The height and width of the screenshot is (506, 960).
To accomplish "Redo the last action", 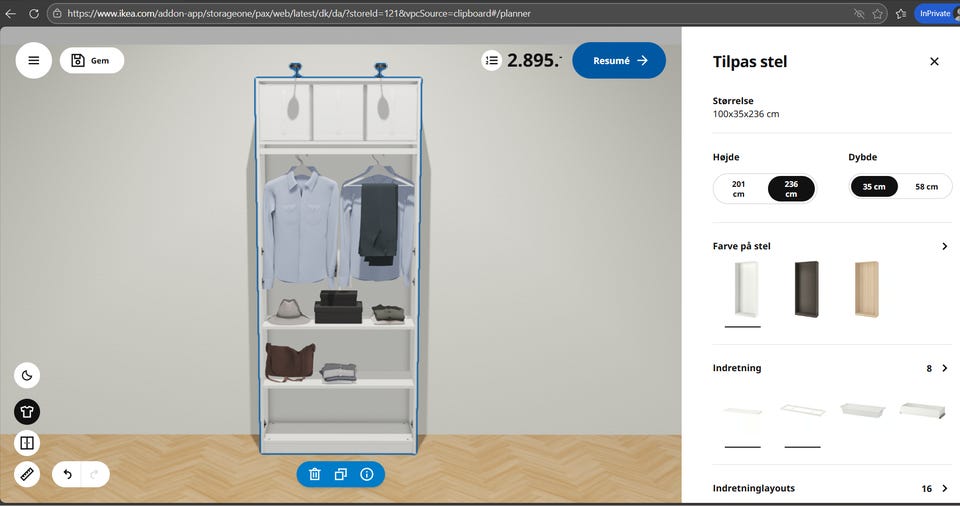I will point(94,474).
